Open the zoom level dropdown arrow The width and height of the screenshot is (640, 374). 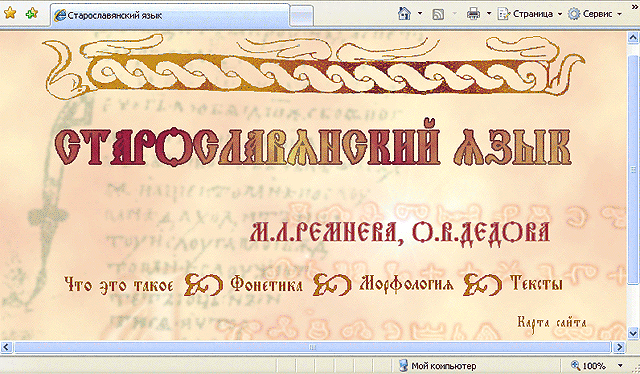pos(620,365)
